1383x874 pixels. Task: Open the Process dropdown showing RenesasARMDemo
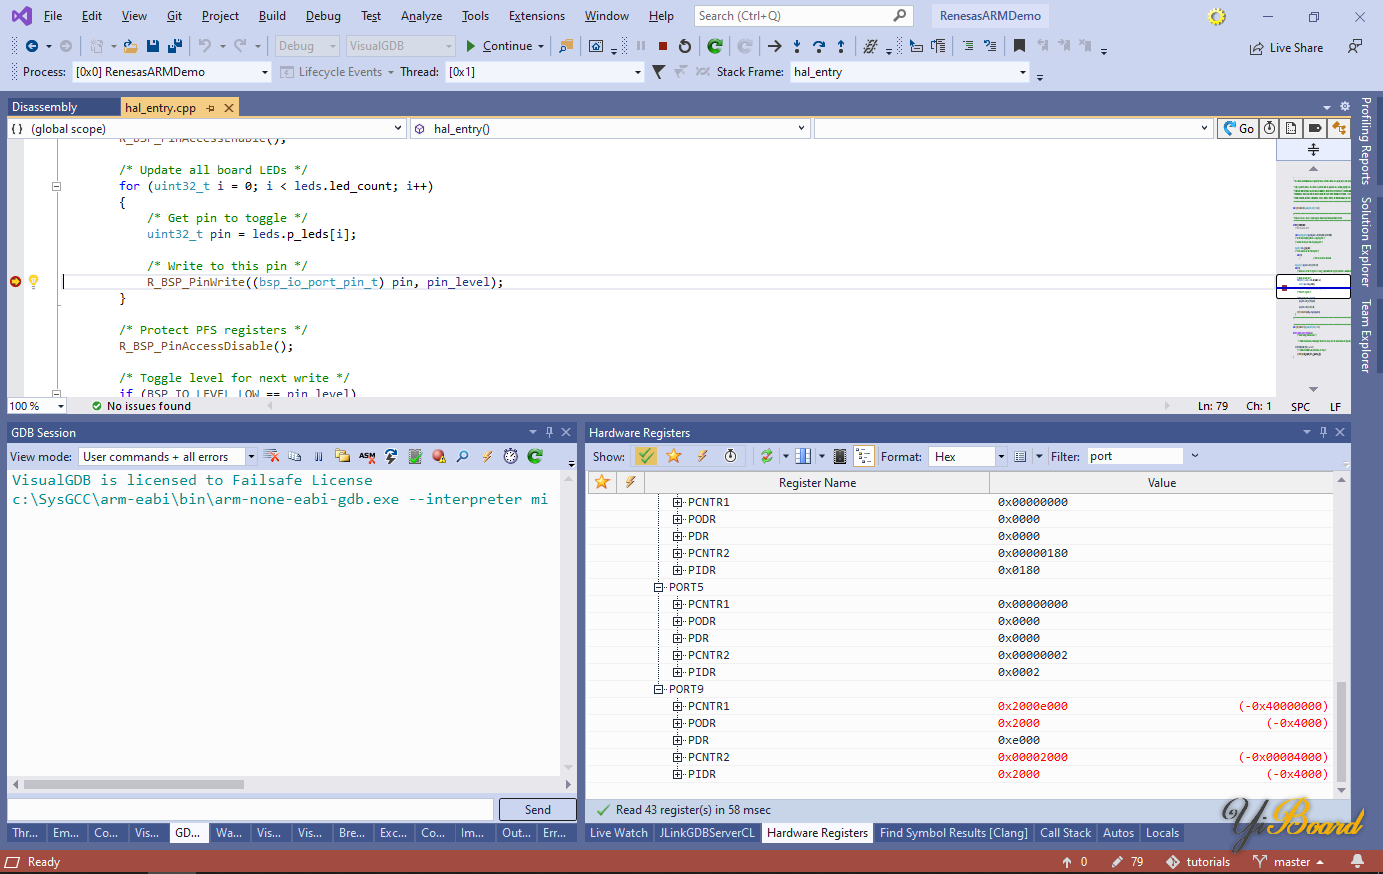pyautogui.click(x=172, y=72)
